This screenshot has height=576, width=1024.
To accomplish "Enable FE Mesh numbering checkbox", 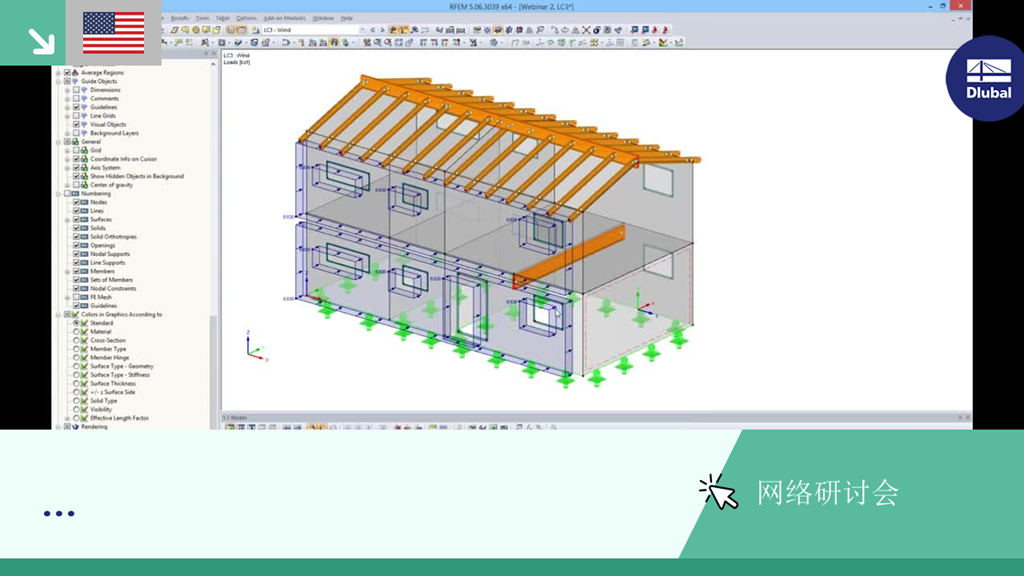I will pyautogui.click(x=76, y=297).
